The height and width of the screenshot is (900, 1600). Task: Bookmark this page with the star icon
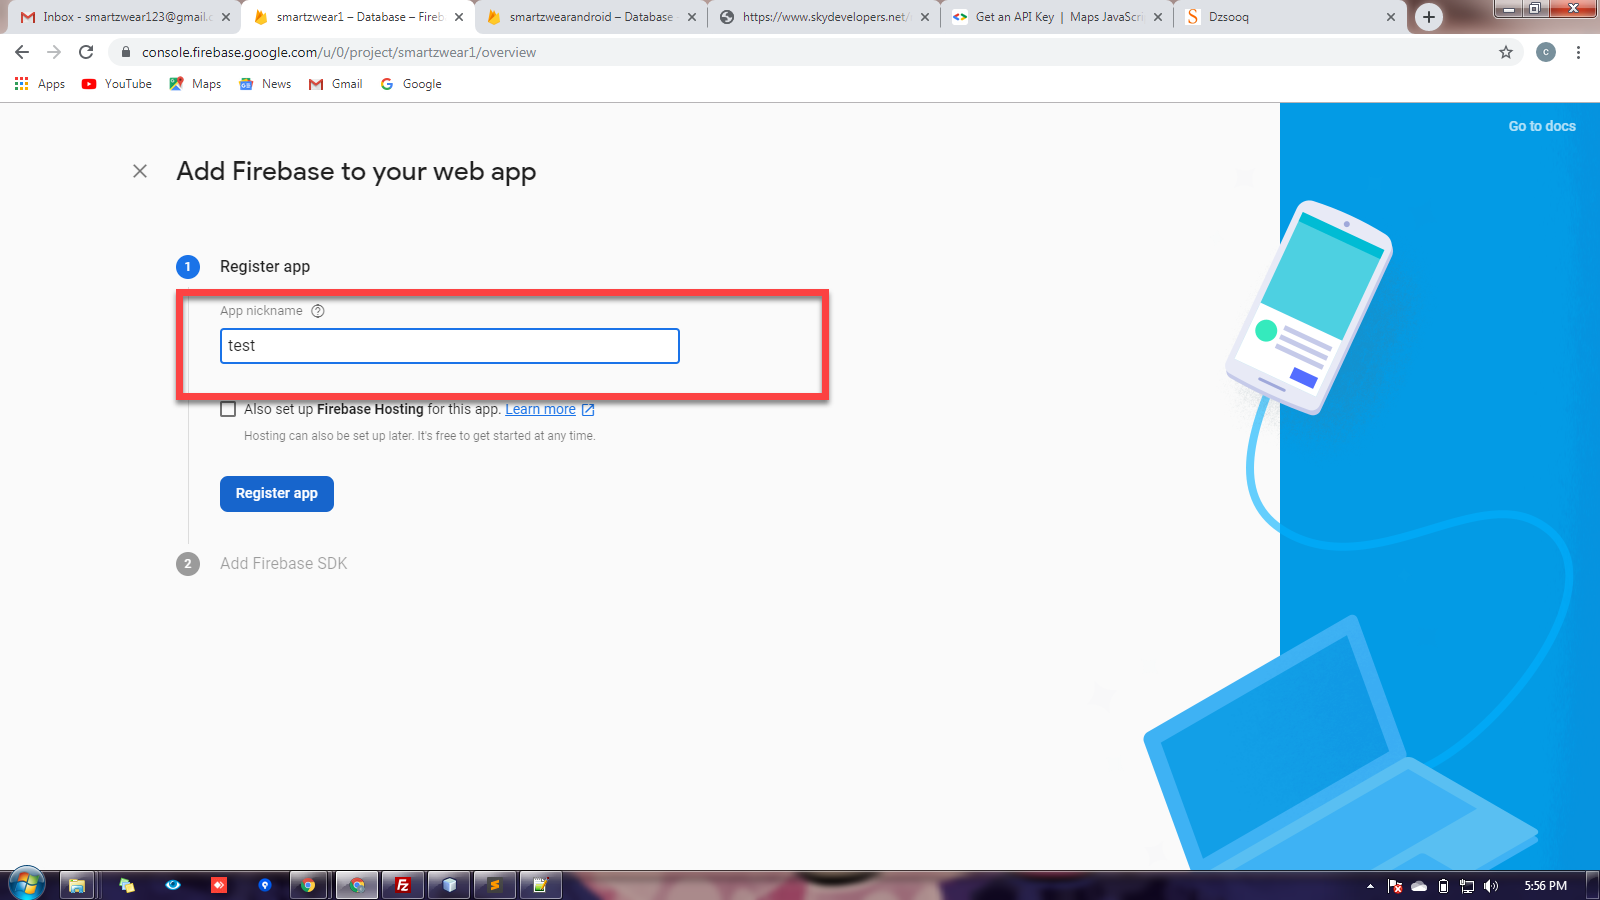[x=1506, y=52]
